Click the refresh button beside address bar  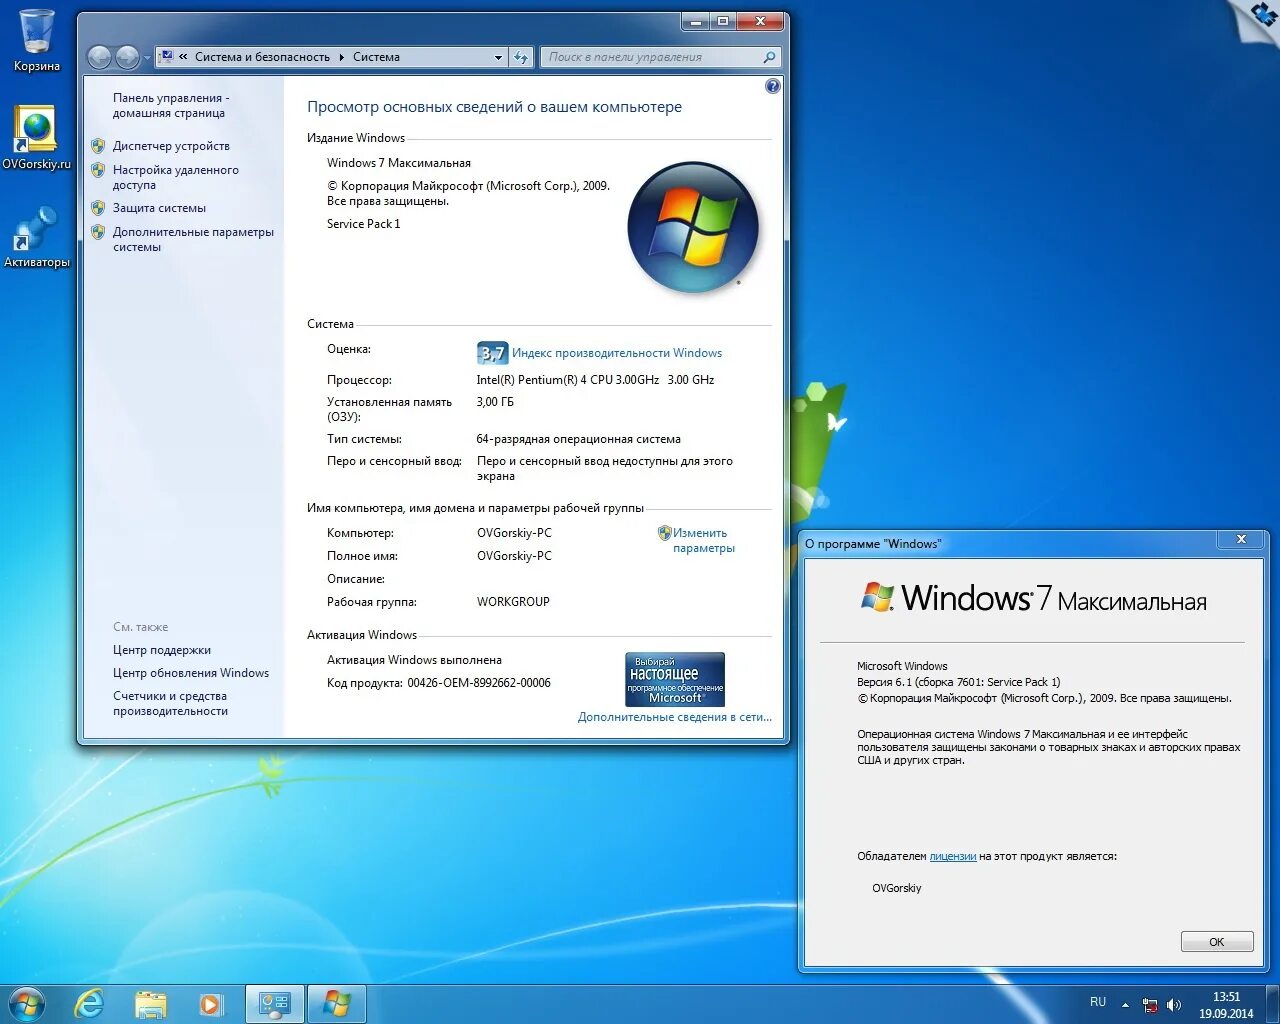click(x=521, y=57)
